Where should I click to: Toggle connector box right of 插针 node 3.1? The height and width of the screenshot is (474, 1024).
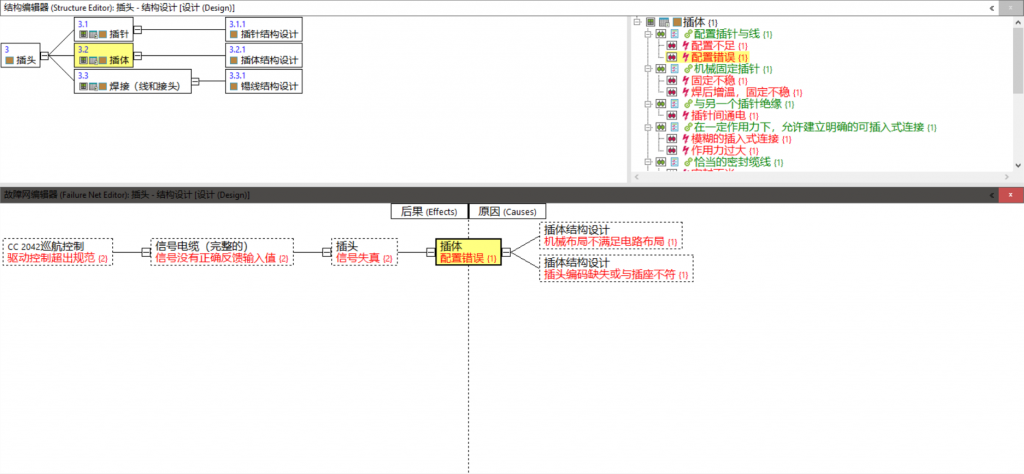pyautogui.click(x=138, y=29)
